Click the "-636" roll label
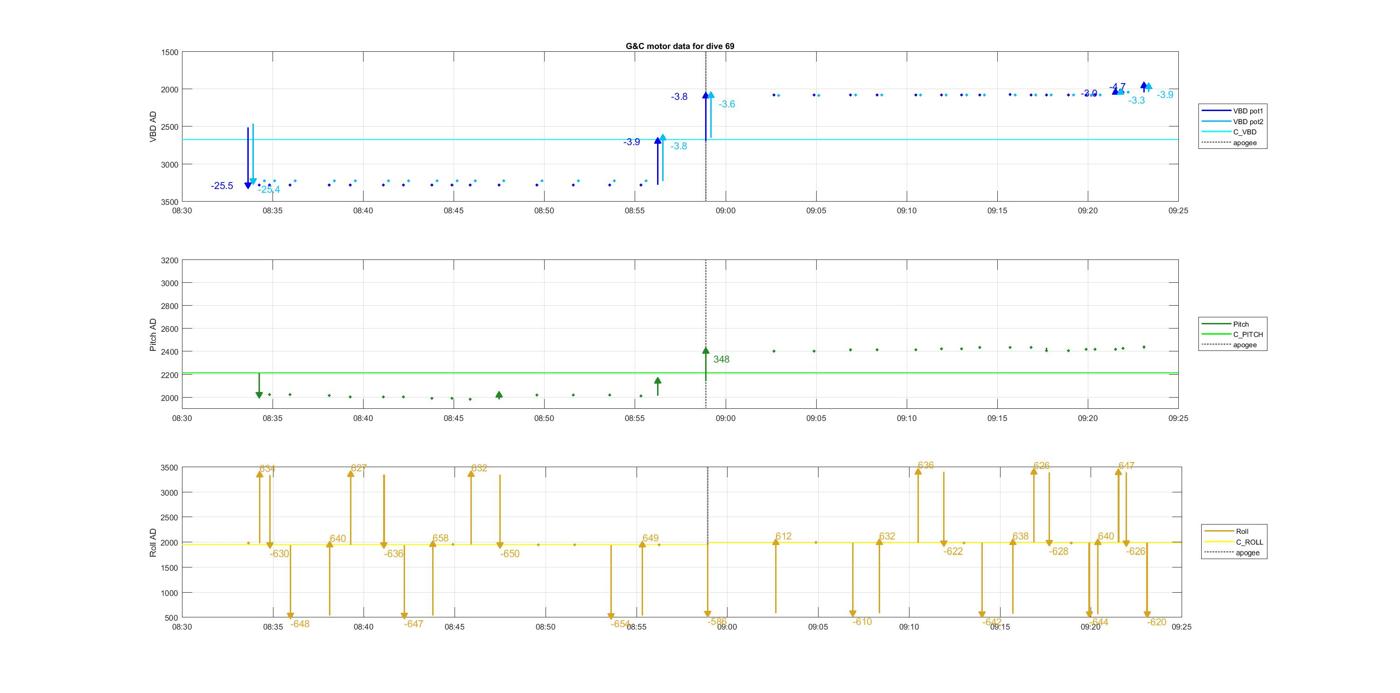The image size is (1400, 693). [x=394, y=553]
